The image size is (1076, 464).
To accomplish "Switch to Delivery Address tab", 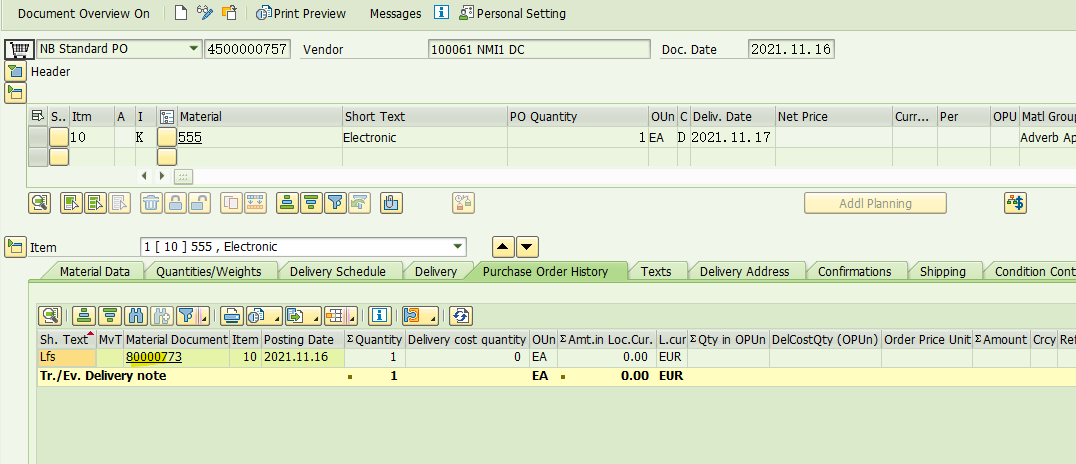I will point(745,271).
